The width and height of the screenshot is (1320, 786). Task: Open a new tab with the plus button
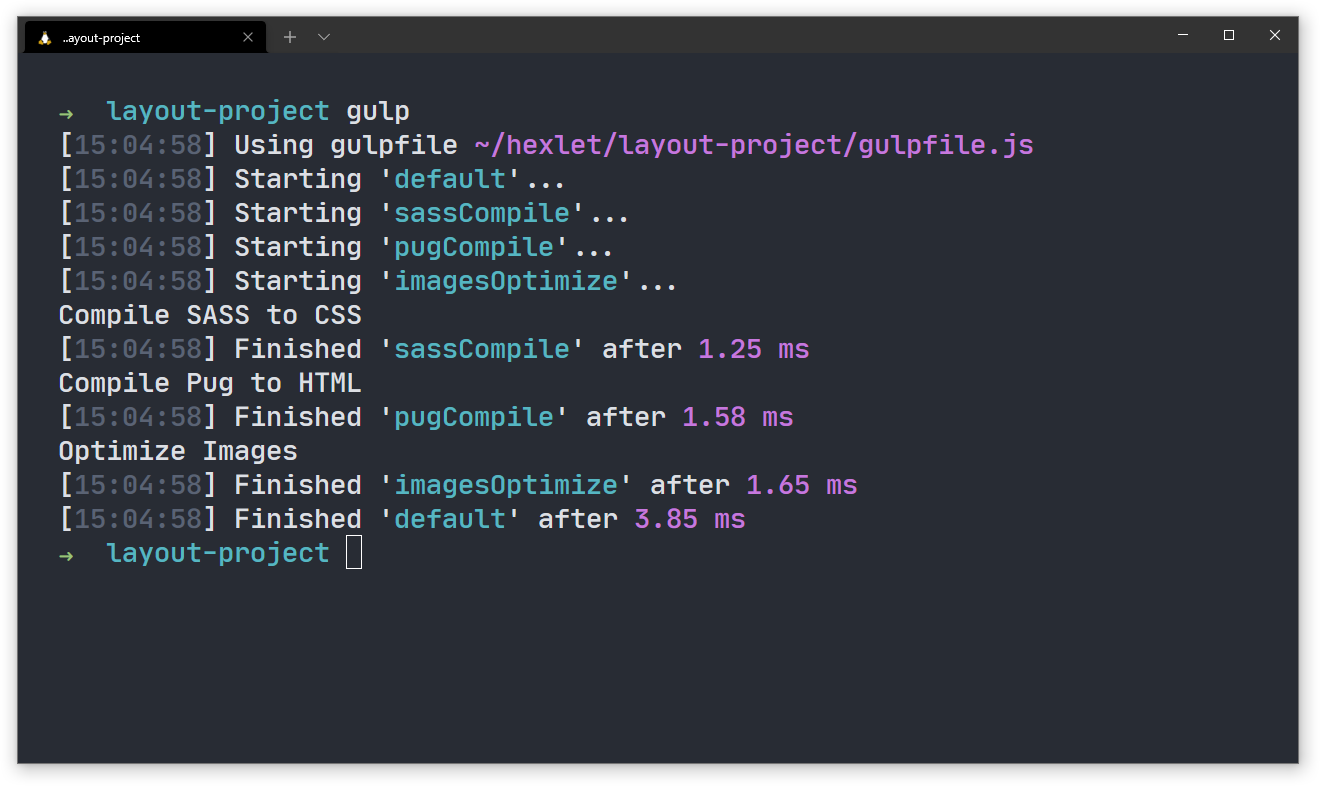290,37
